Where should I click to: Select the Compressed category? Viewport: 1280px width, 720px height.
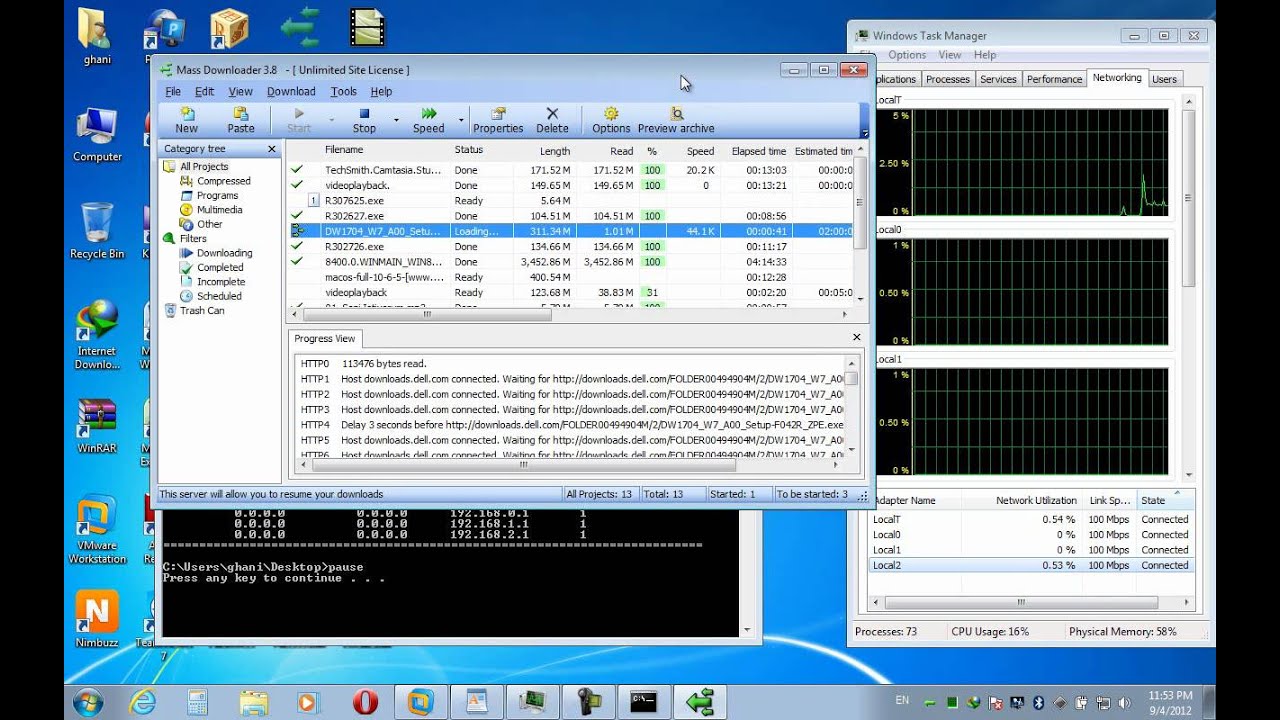224,181
